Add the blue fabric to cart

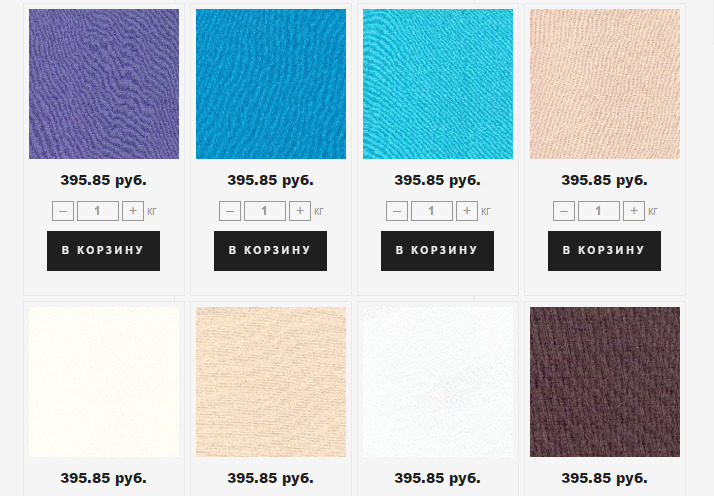[x=270, y=251]
